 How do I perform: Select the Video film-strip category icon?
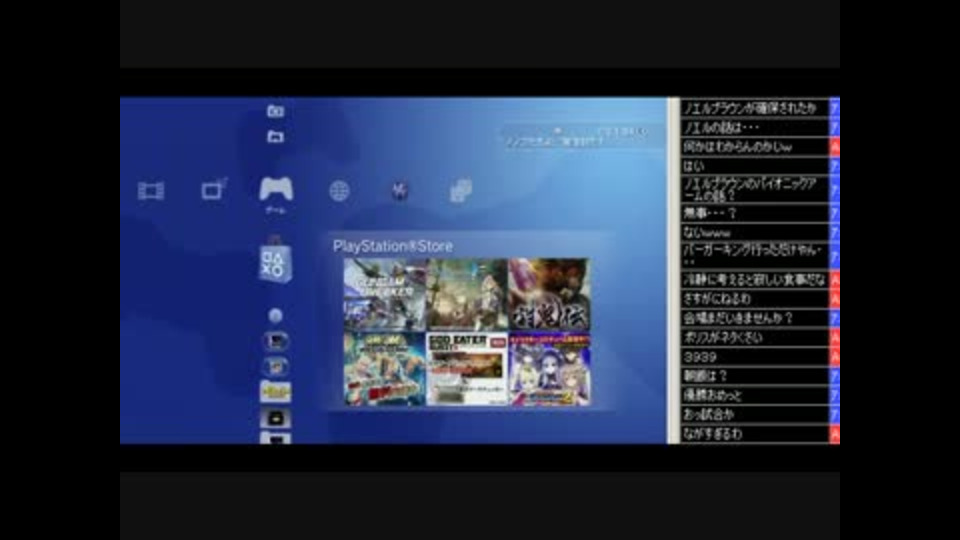[151, 191]
